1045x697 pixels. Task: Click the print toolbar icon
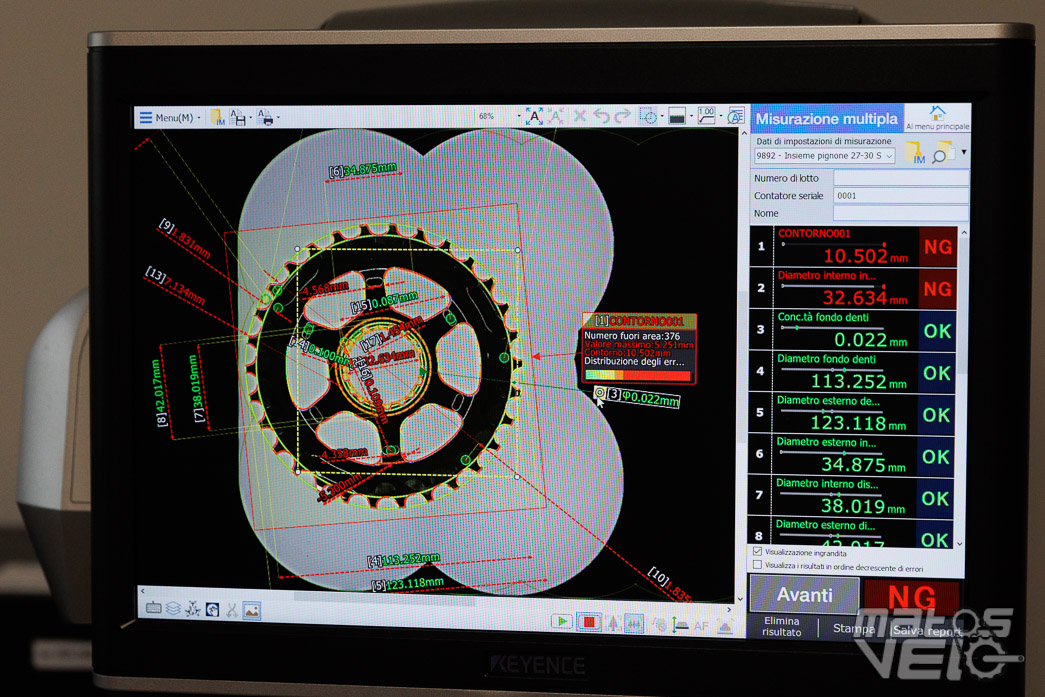[x=265, y=118]
